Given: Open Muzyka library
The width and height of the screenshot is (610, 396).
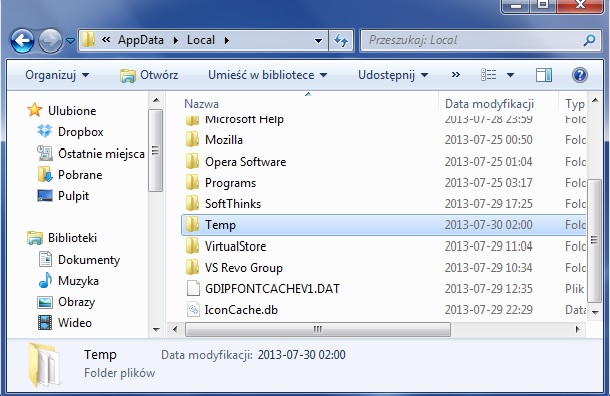Looking at the screenshot, I should (x=78, y=280).
